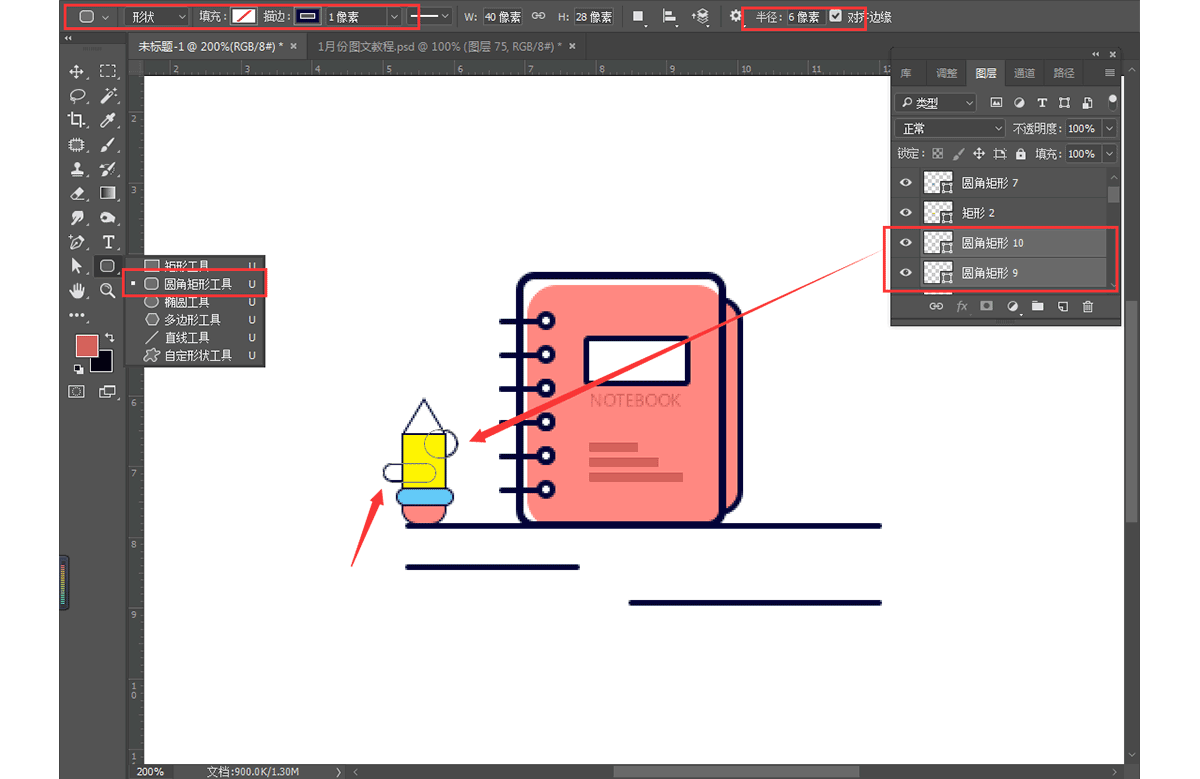Expand the 类型 layer filter dropdown
Image resolution: width=1200 pixels, height=779 pixels.
click(x=936, y=103)
